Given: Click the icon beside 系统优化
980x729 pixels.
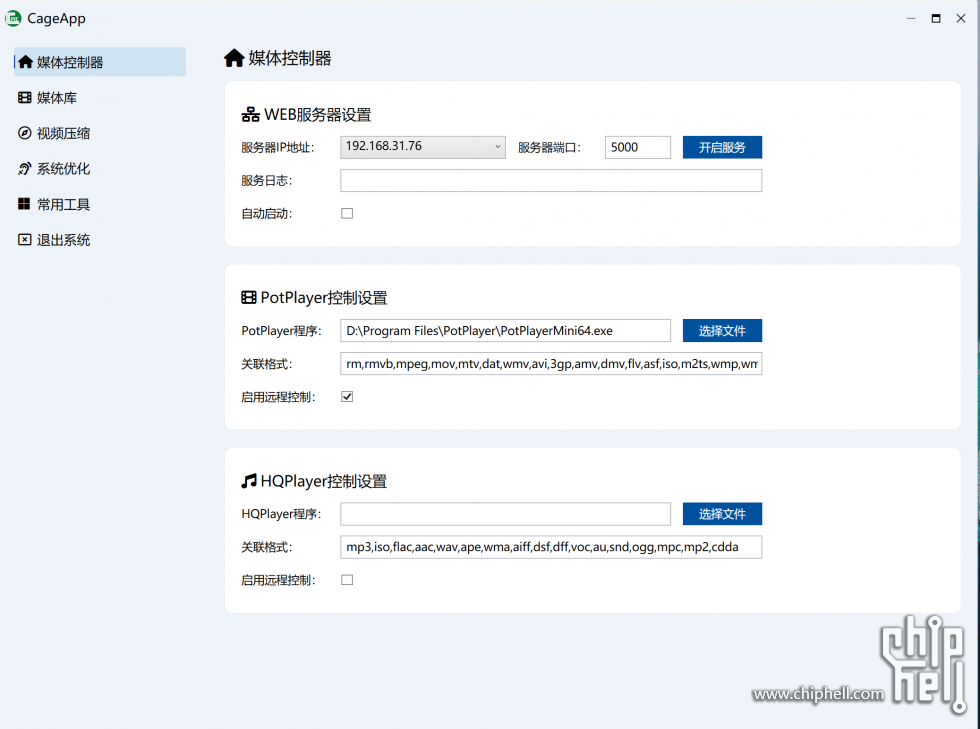Looking at the screenshot, I should pyautogui.click(x=24, y=168).
